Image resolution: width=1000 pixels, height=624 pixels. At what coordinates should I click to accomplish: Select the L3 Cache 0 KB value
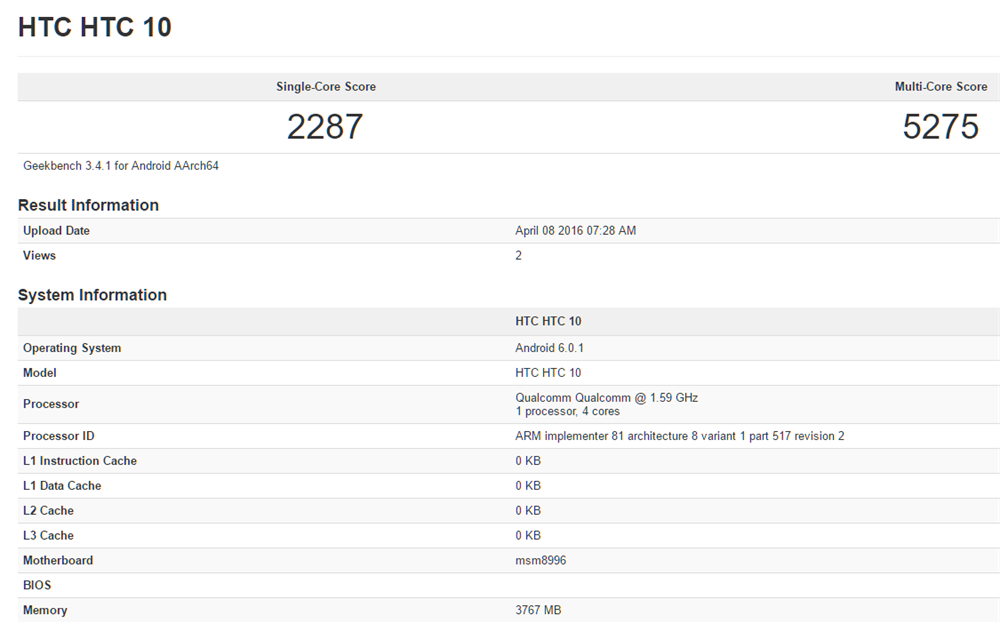click(x=528, y=536)
